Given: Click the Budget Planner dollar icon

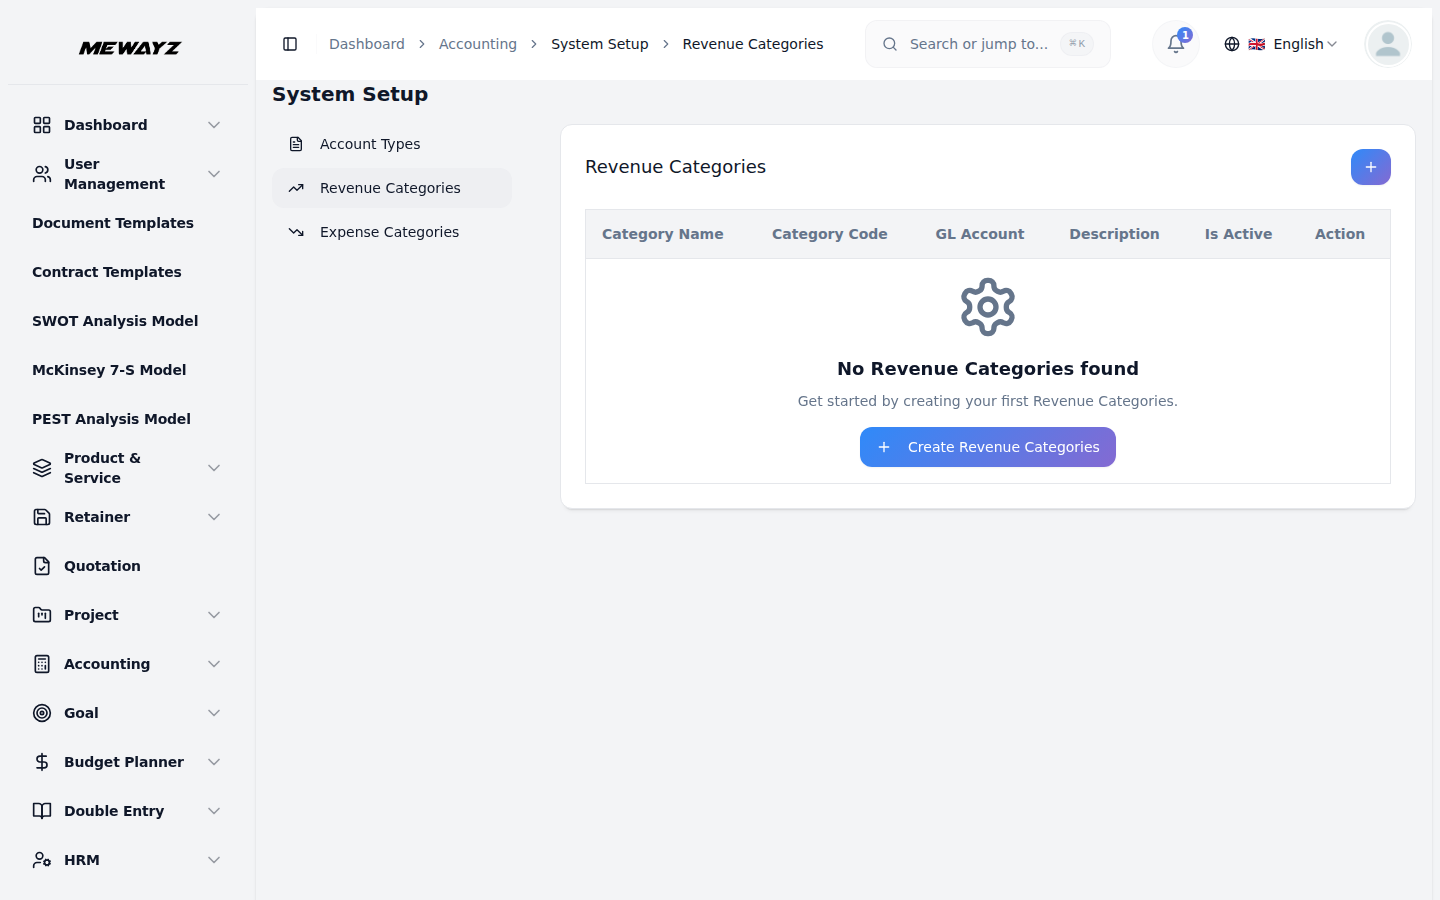Looking at the screenshot, I should click(41, 761).
